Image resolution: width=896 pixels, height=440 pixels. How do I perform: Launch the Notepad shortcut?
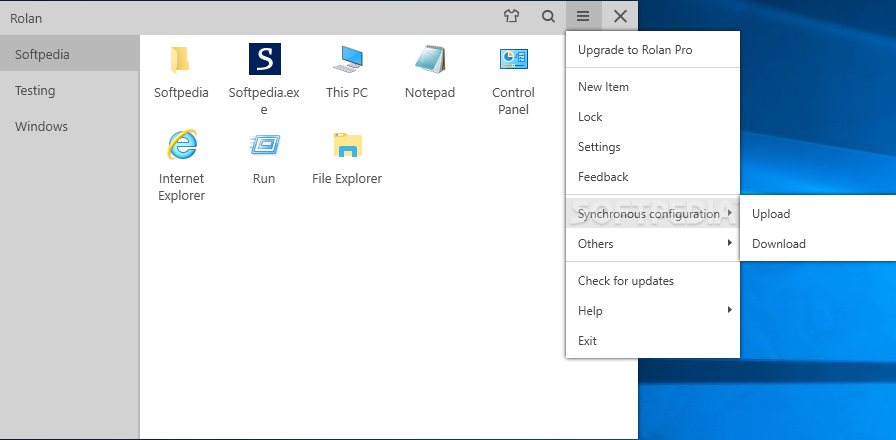430,72
